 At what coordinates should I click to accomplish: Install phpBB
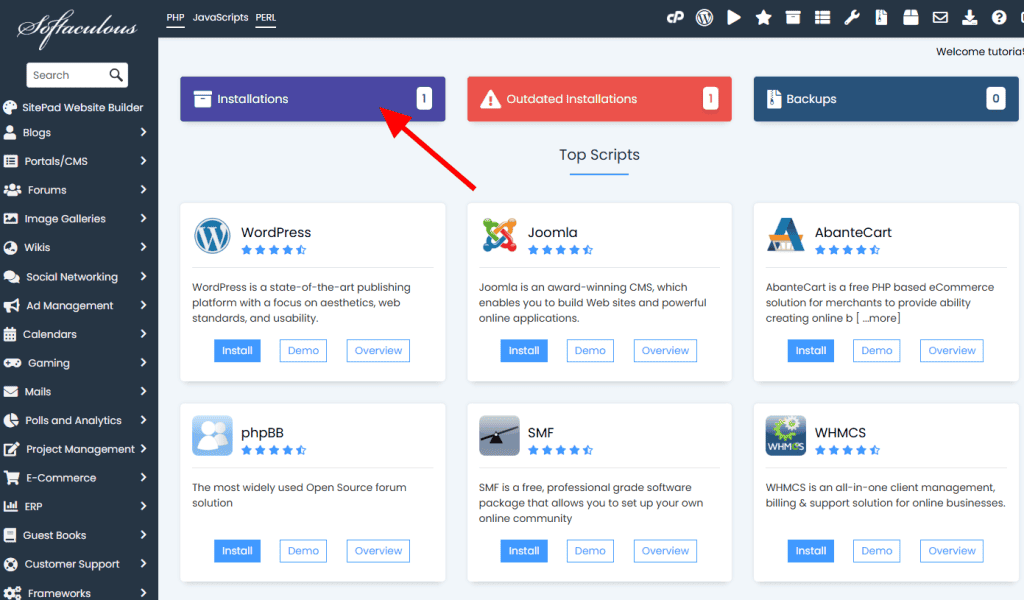tap(237, 551)
